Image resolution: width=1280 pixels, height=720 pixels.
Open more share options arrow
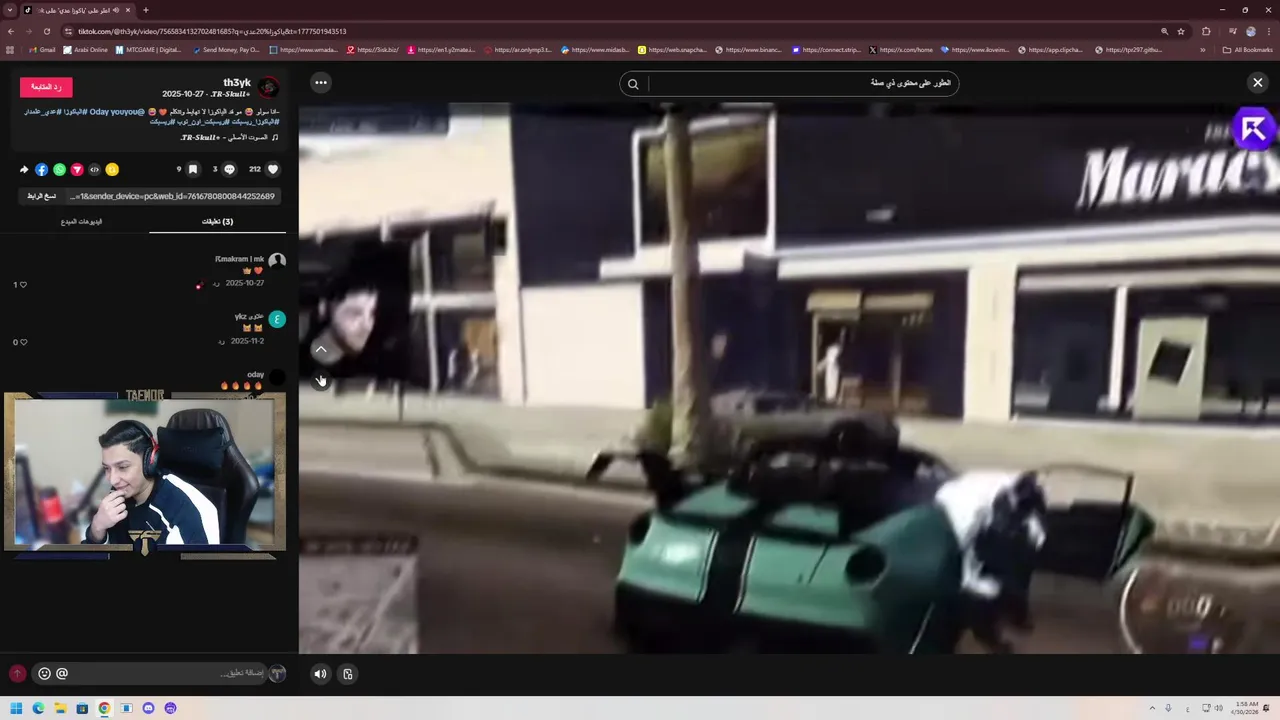24,169
